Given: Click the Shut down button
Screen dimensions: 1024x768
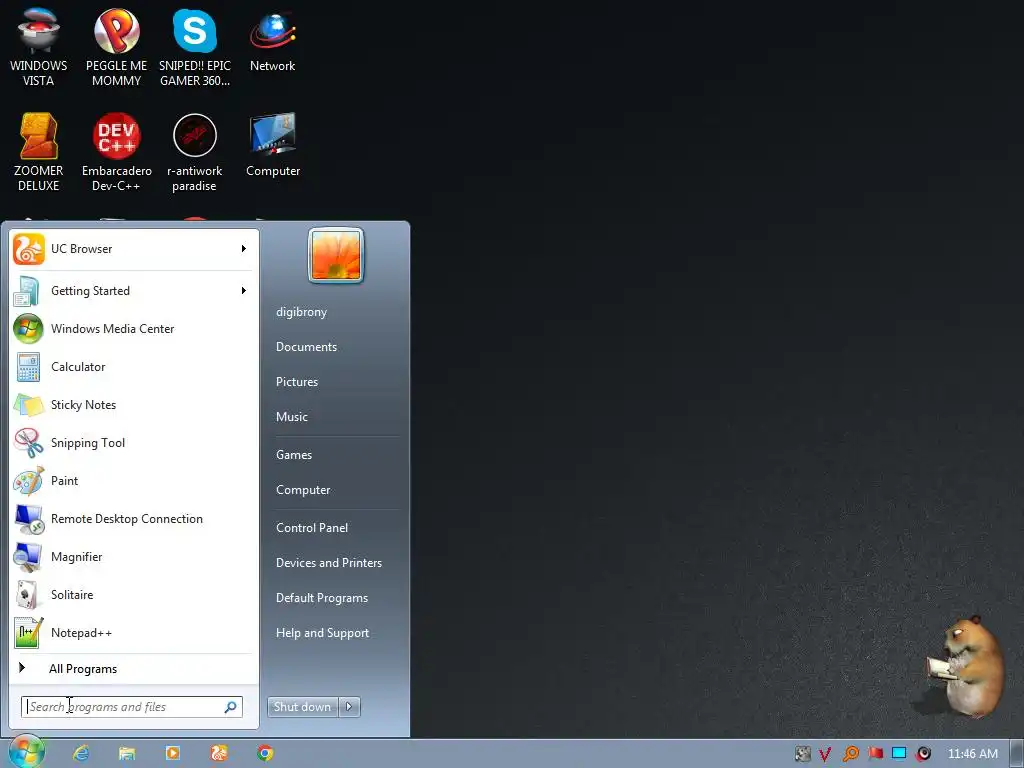Looking at the screenshot, I should point(302,707).
